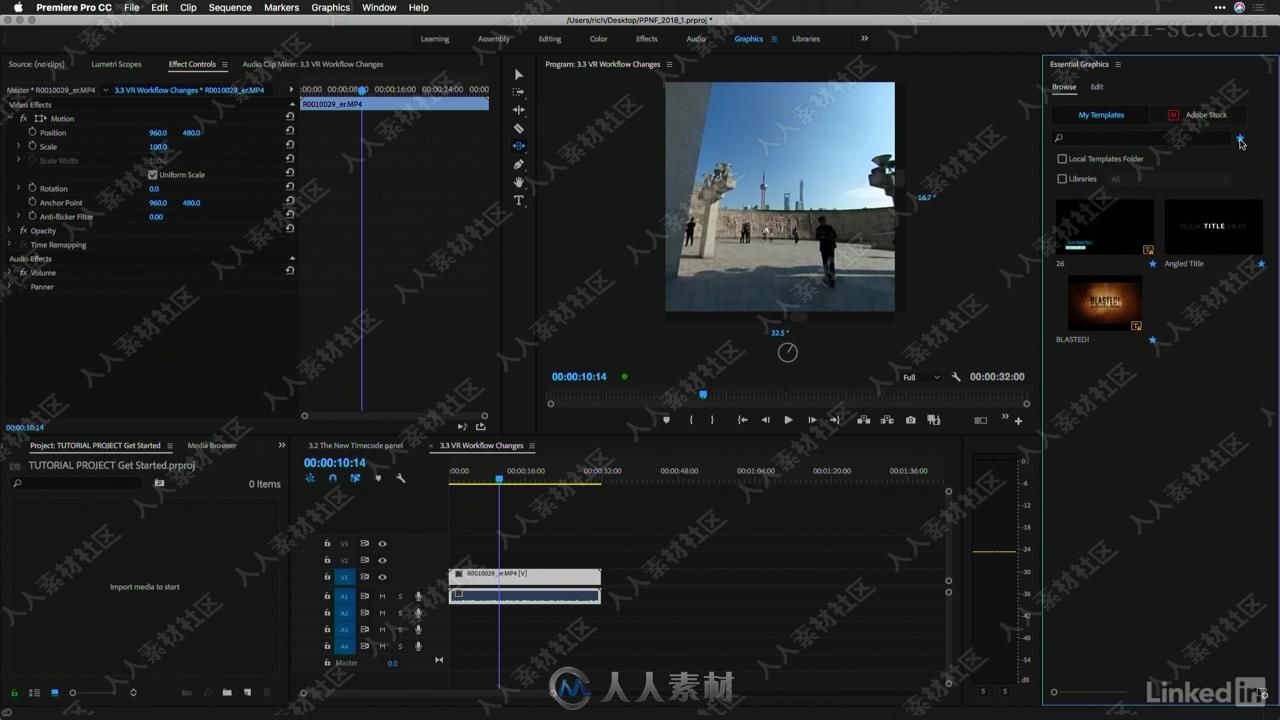Select the Ripple Edit tool
The width and height of the screenshot is (1280, 720).
(518, 110)
